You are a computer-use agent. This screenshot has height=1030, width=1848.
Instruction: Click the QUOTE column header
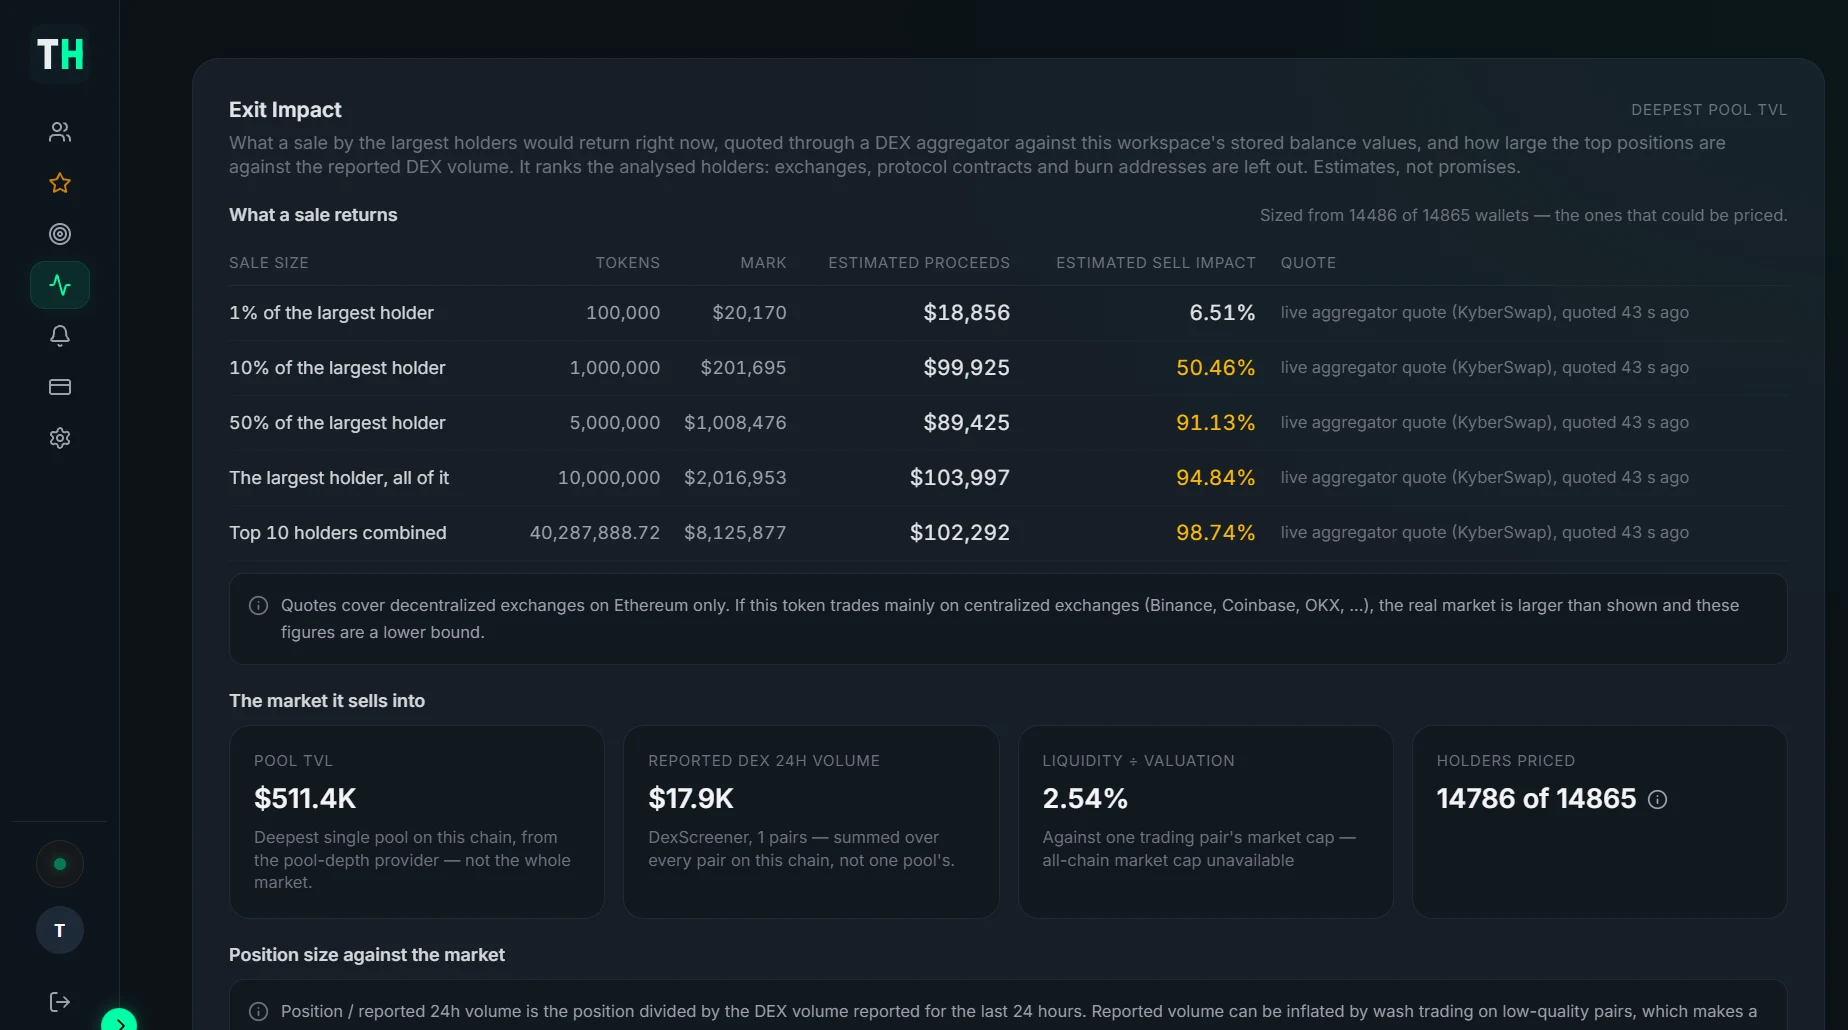pyautogui.click(x=1308, y=263)
